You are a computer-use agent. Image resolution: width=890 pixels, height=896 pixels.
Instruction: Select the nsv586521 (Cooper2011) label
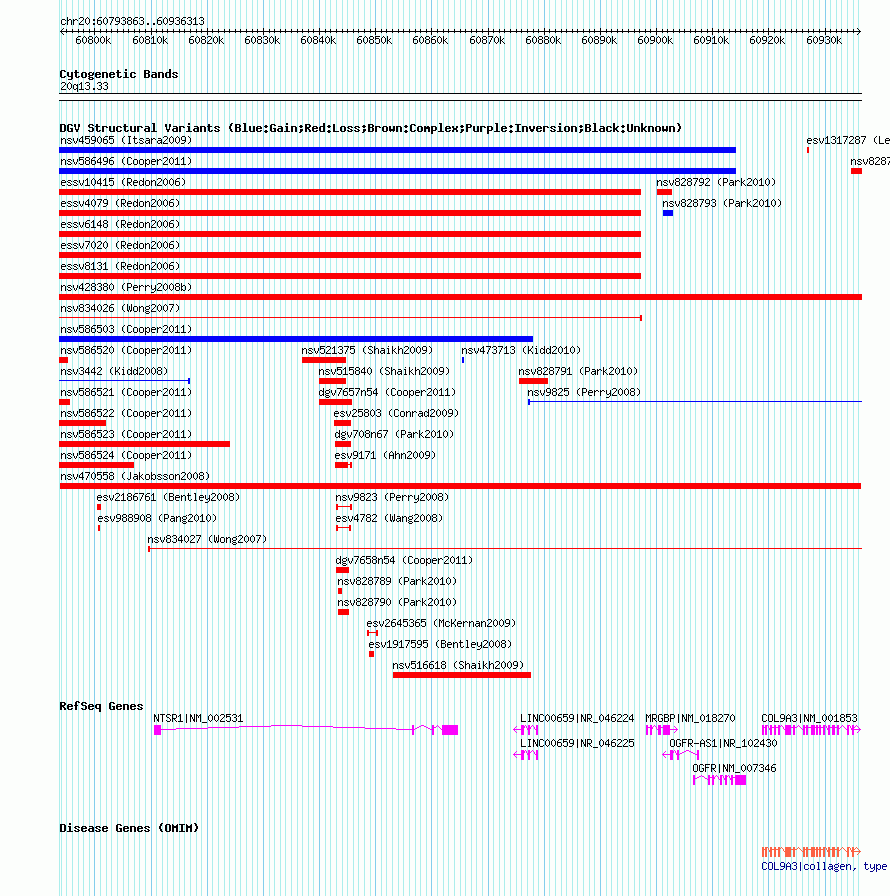[x=126, y=393]
